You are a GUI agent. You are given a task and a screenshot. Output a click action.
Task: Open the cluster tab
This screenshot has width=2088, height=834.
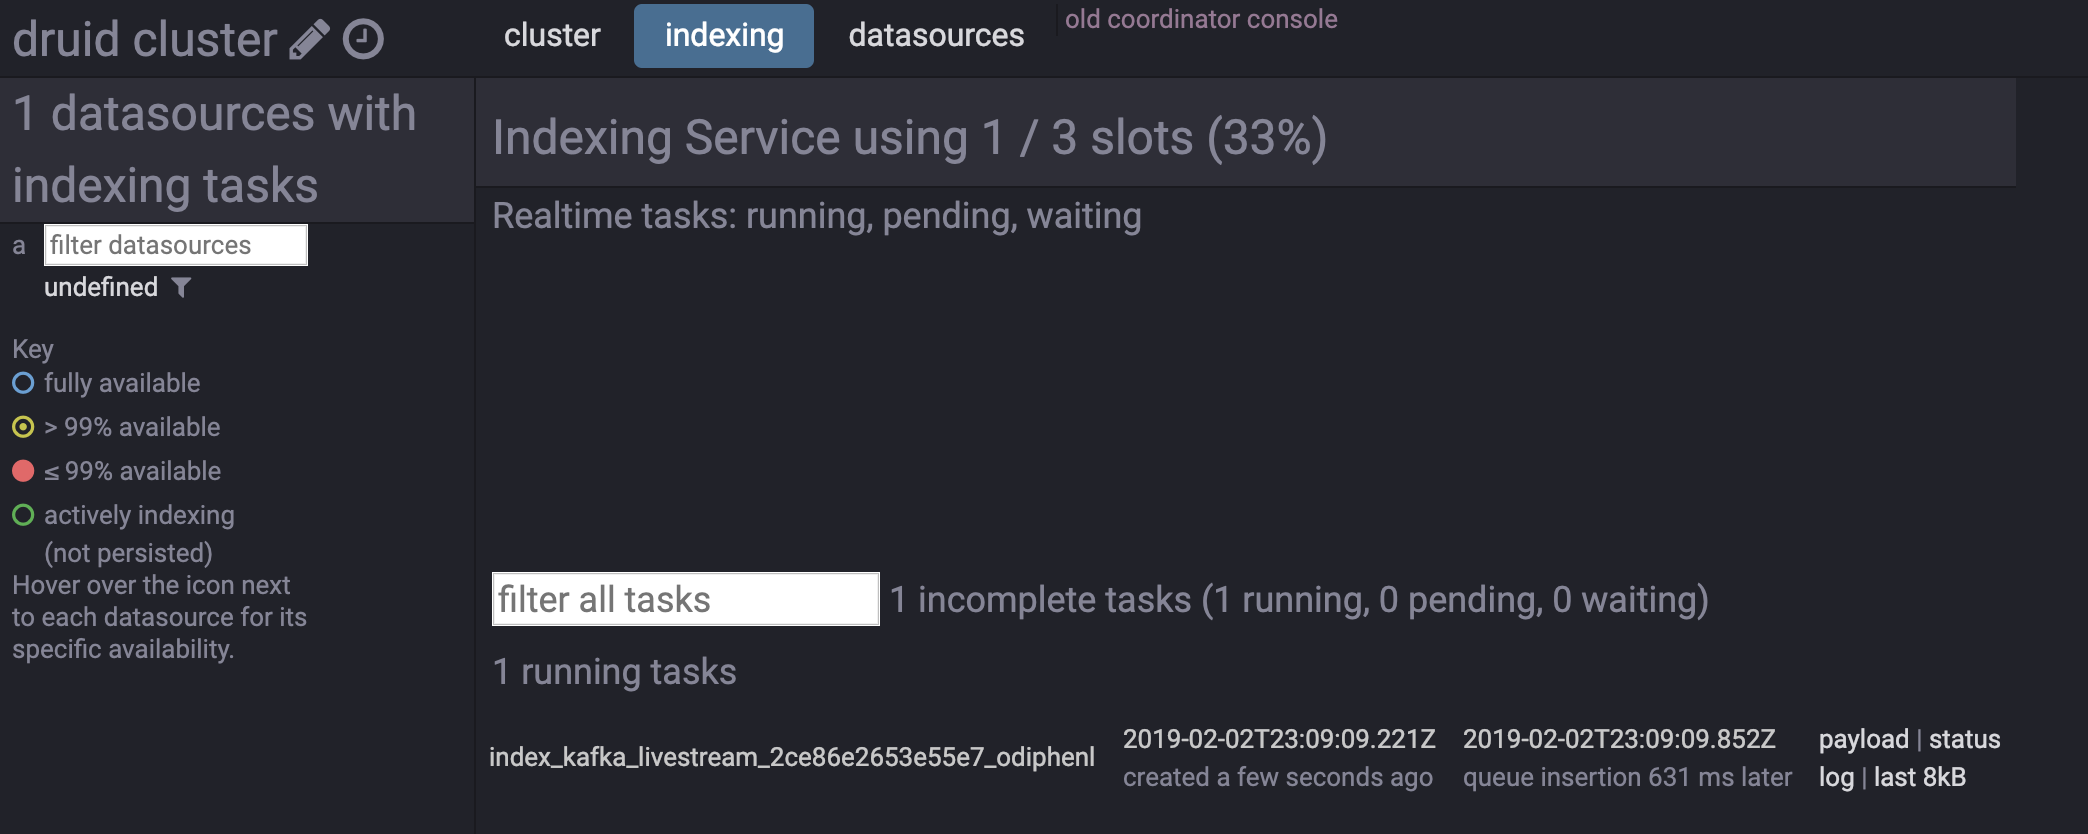[552, 36]
